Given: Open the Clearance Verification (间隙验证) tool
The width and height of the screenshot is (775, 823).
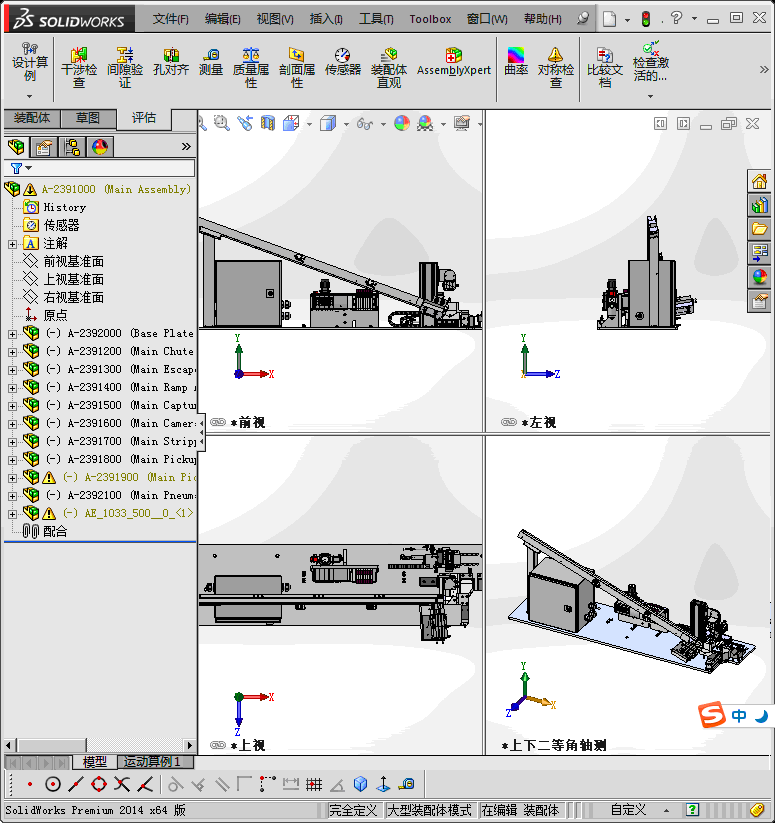Looking at the screenshot, I should tap(125, 68).
